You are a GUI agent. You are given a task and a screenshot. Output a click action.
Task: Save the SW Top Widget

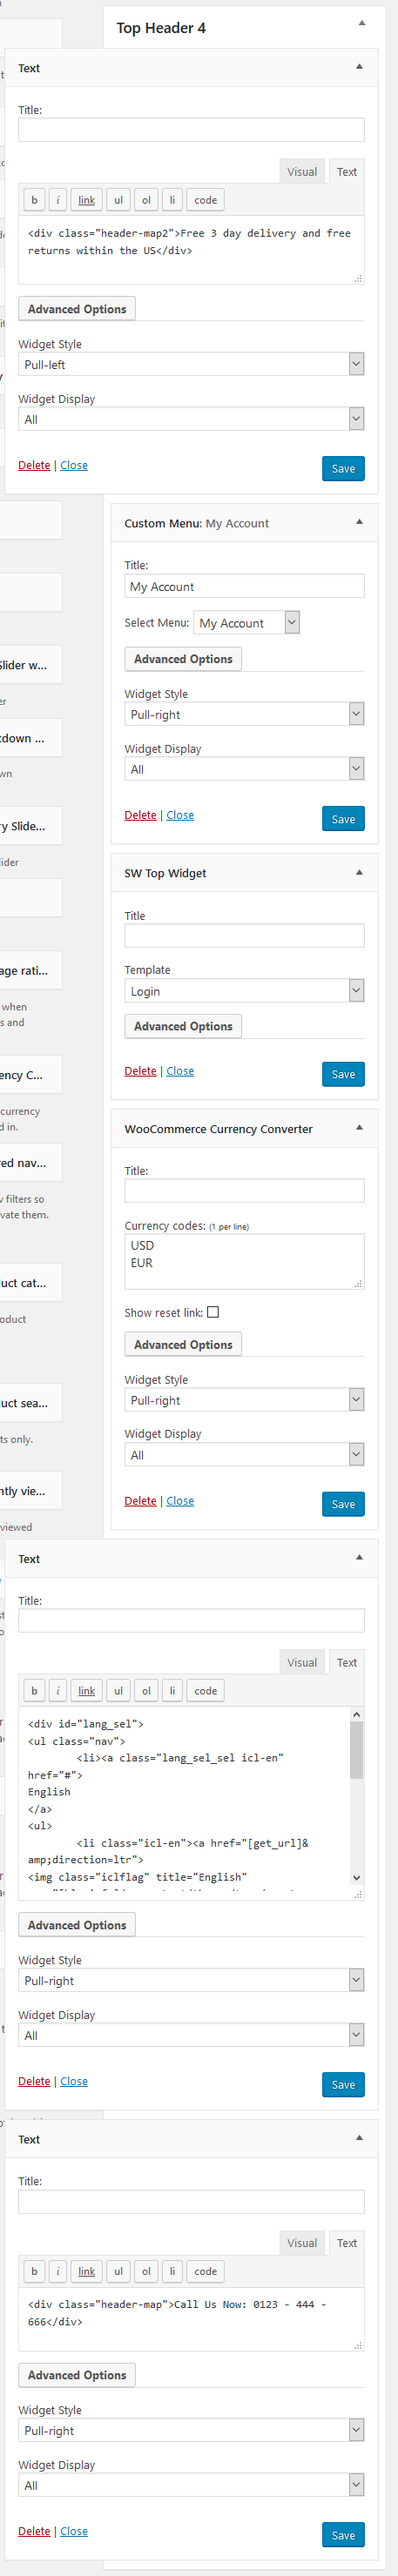pyautogui.click(x=343, y=1074)
